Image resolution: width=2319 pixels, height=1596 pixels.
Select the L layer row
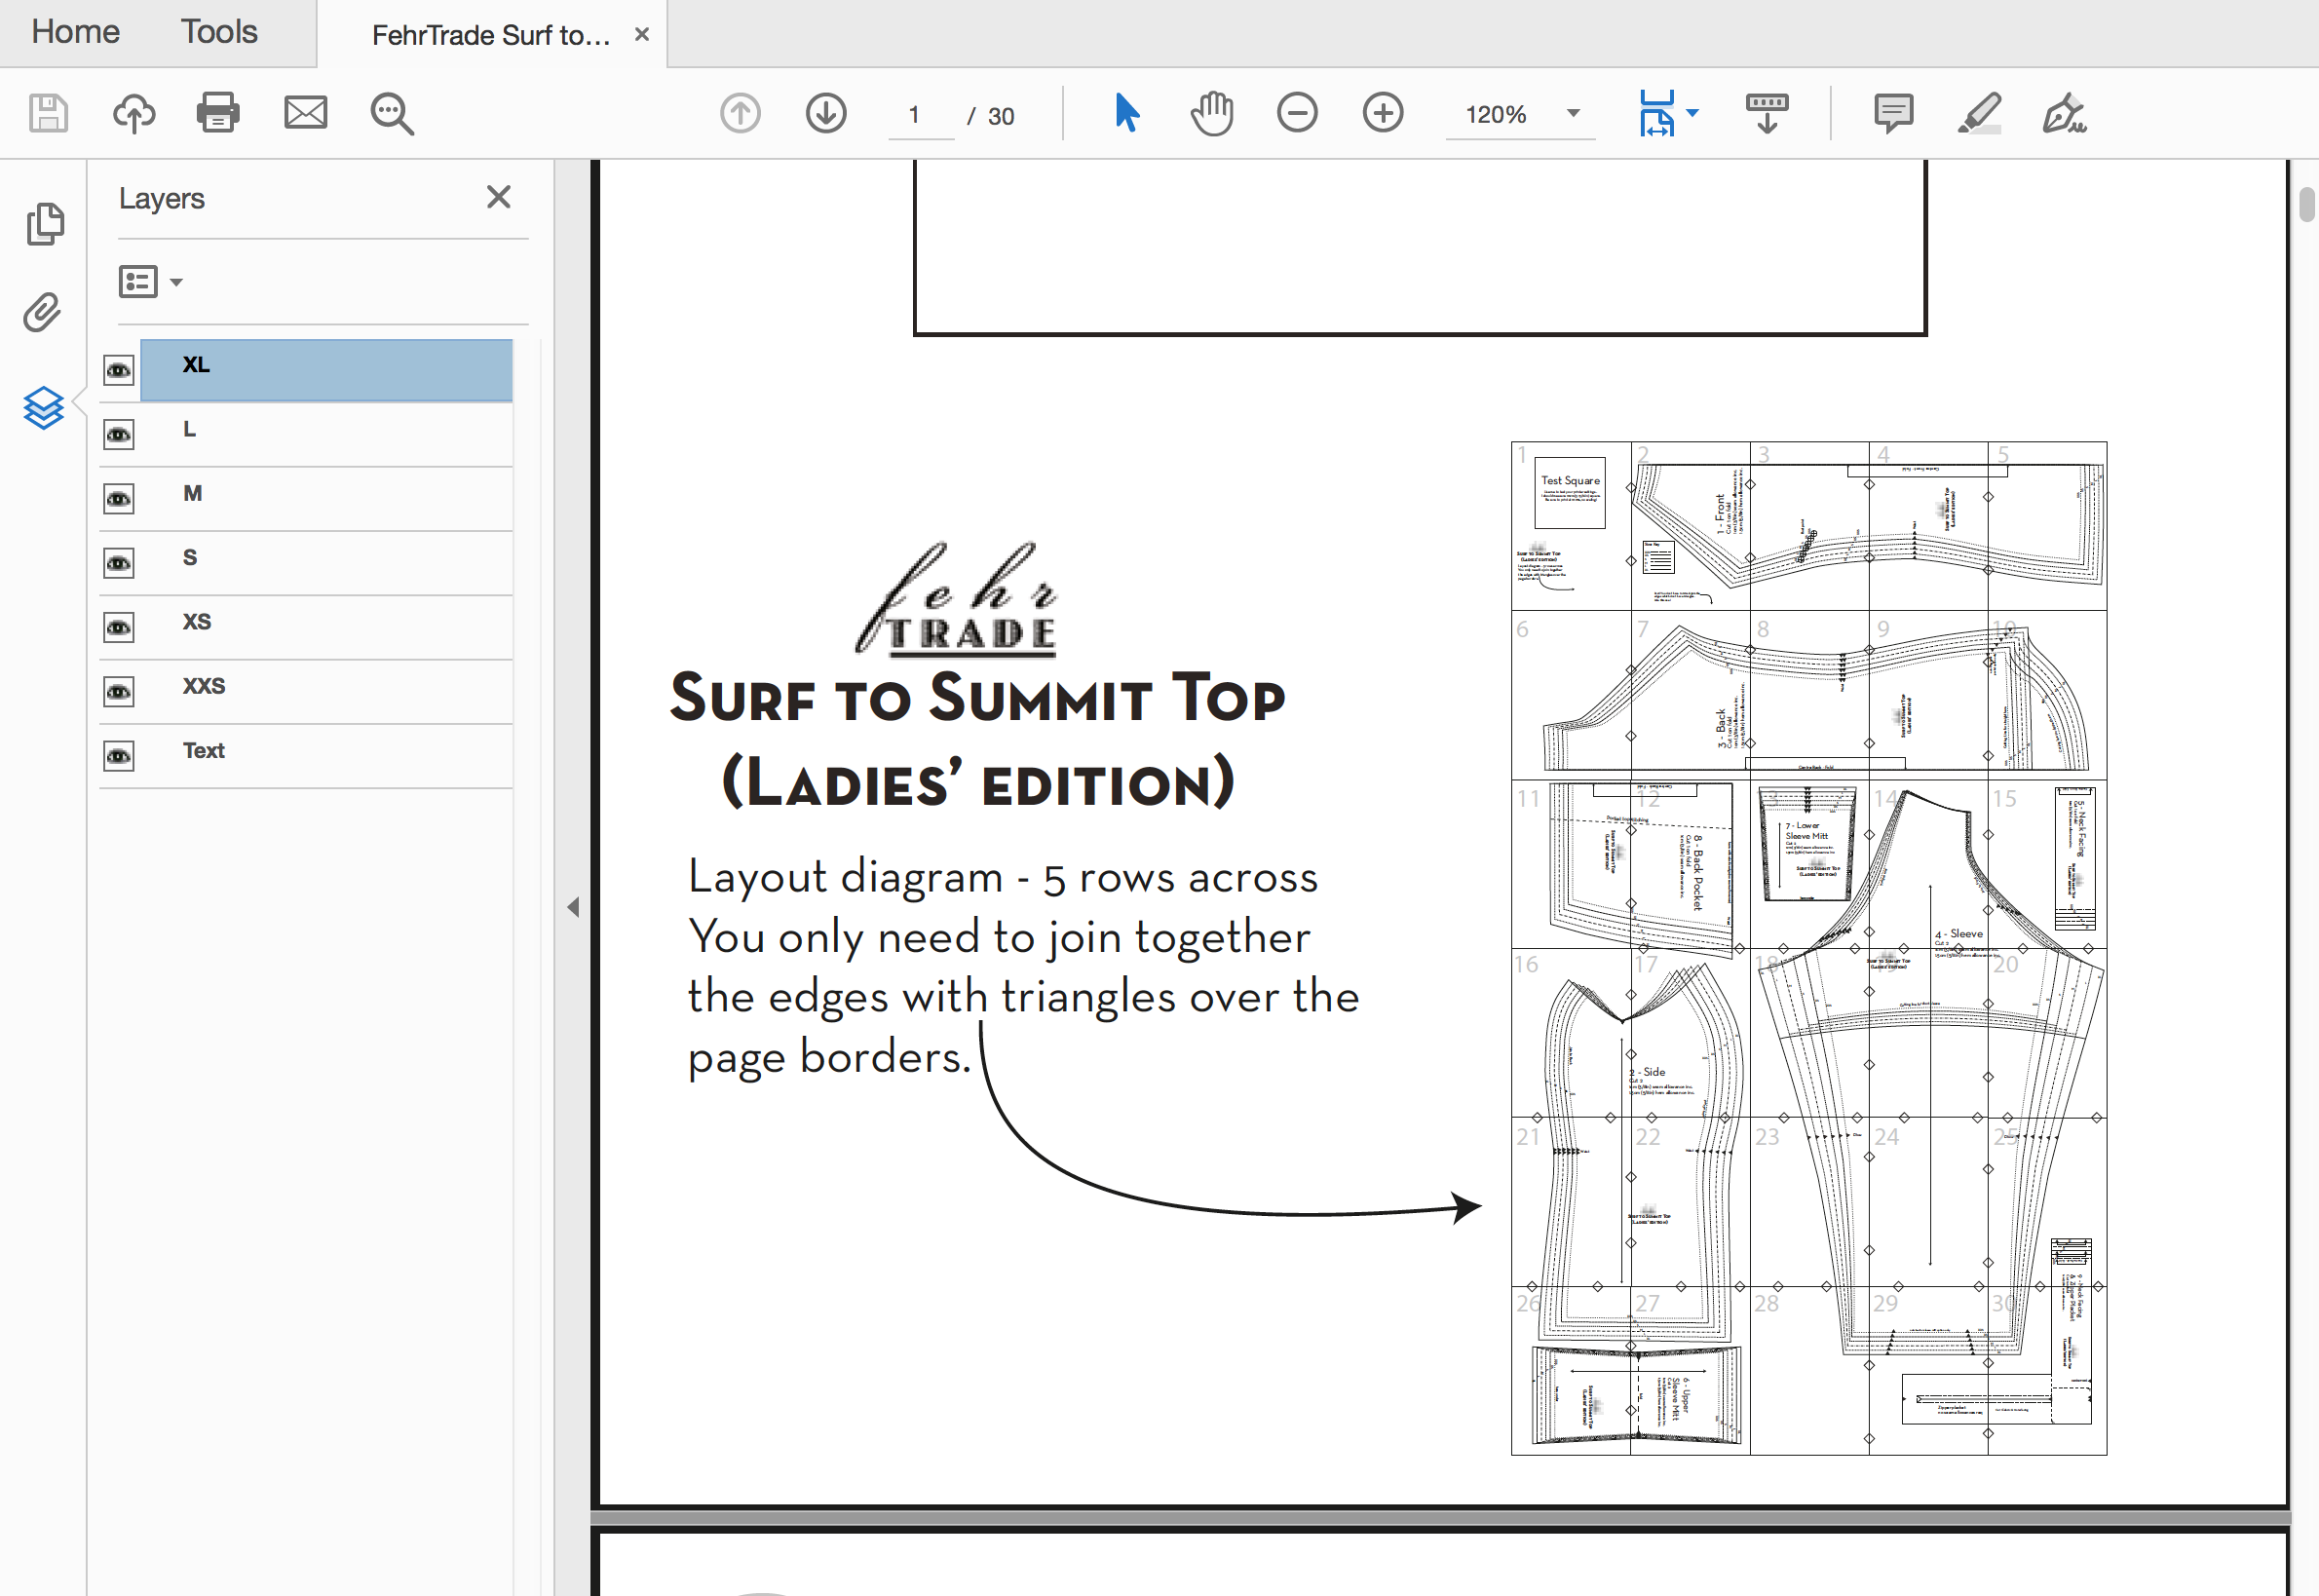pyautogui.click(x=326, y=434)
